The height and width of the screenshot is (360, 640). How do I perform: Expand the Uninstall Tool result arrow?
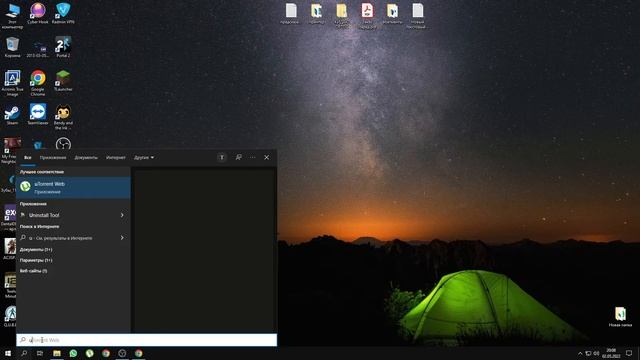click(x=122, y=215)
